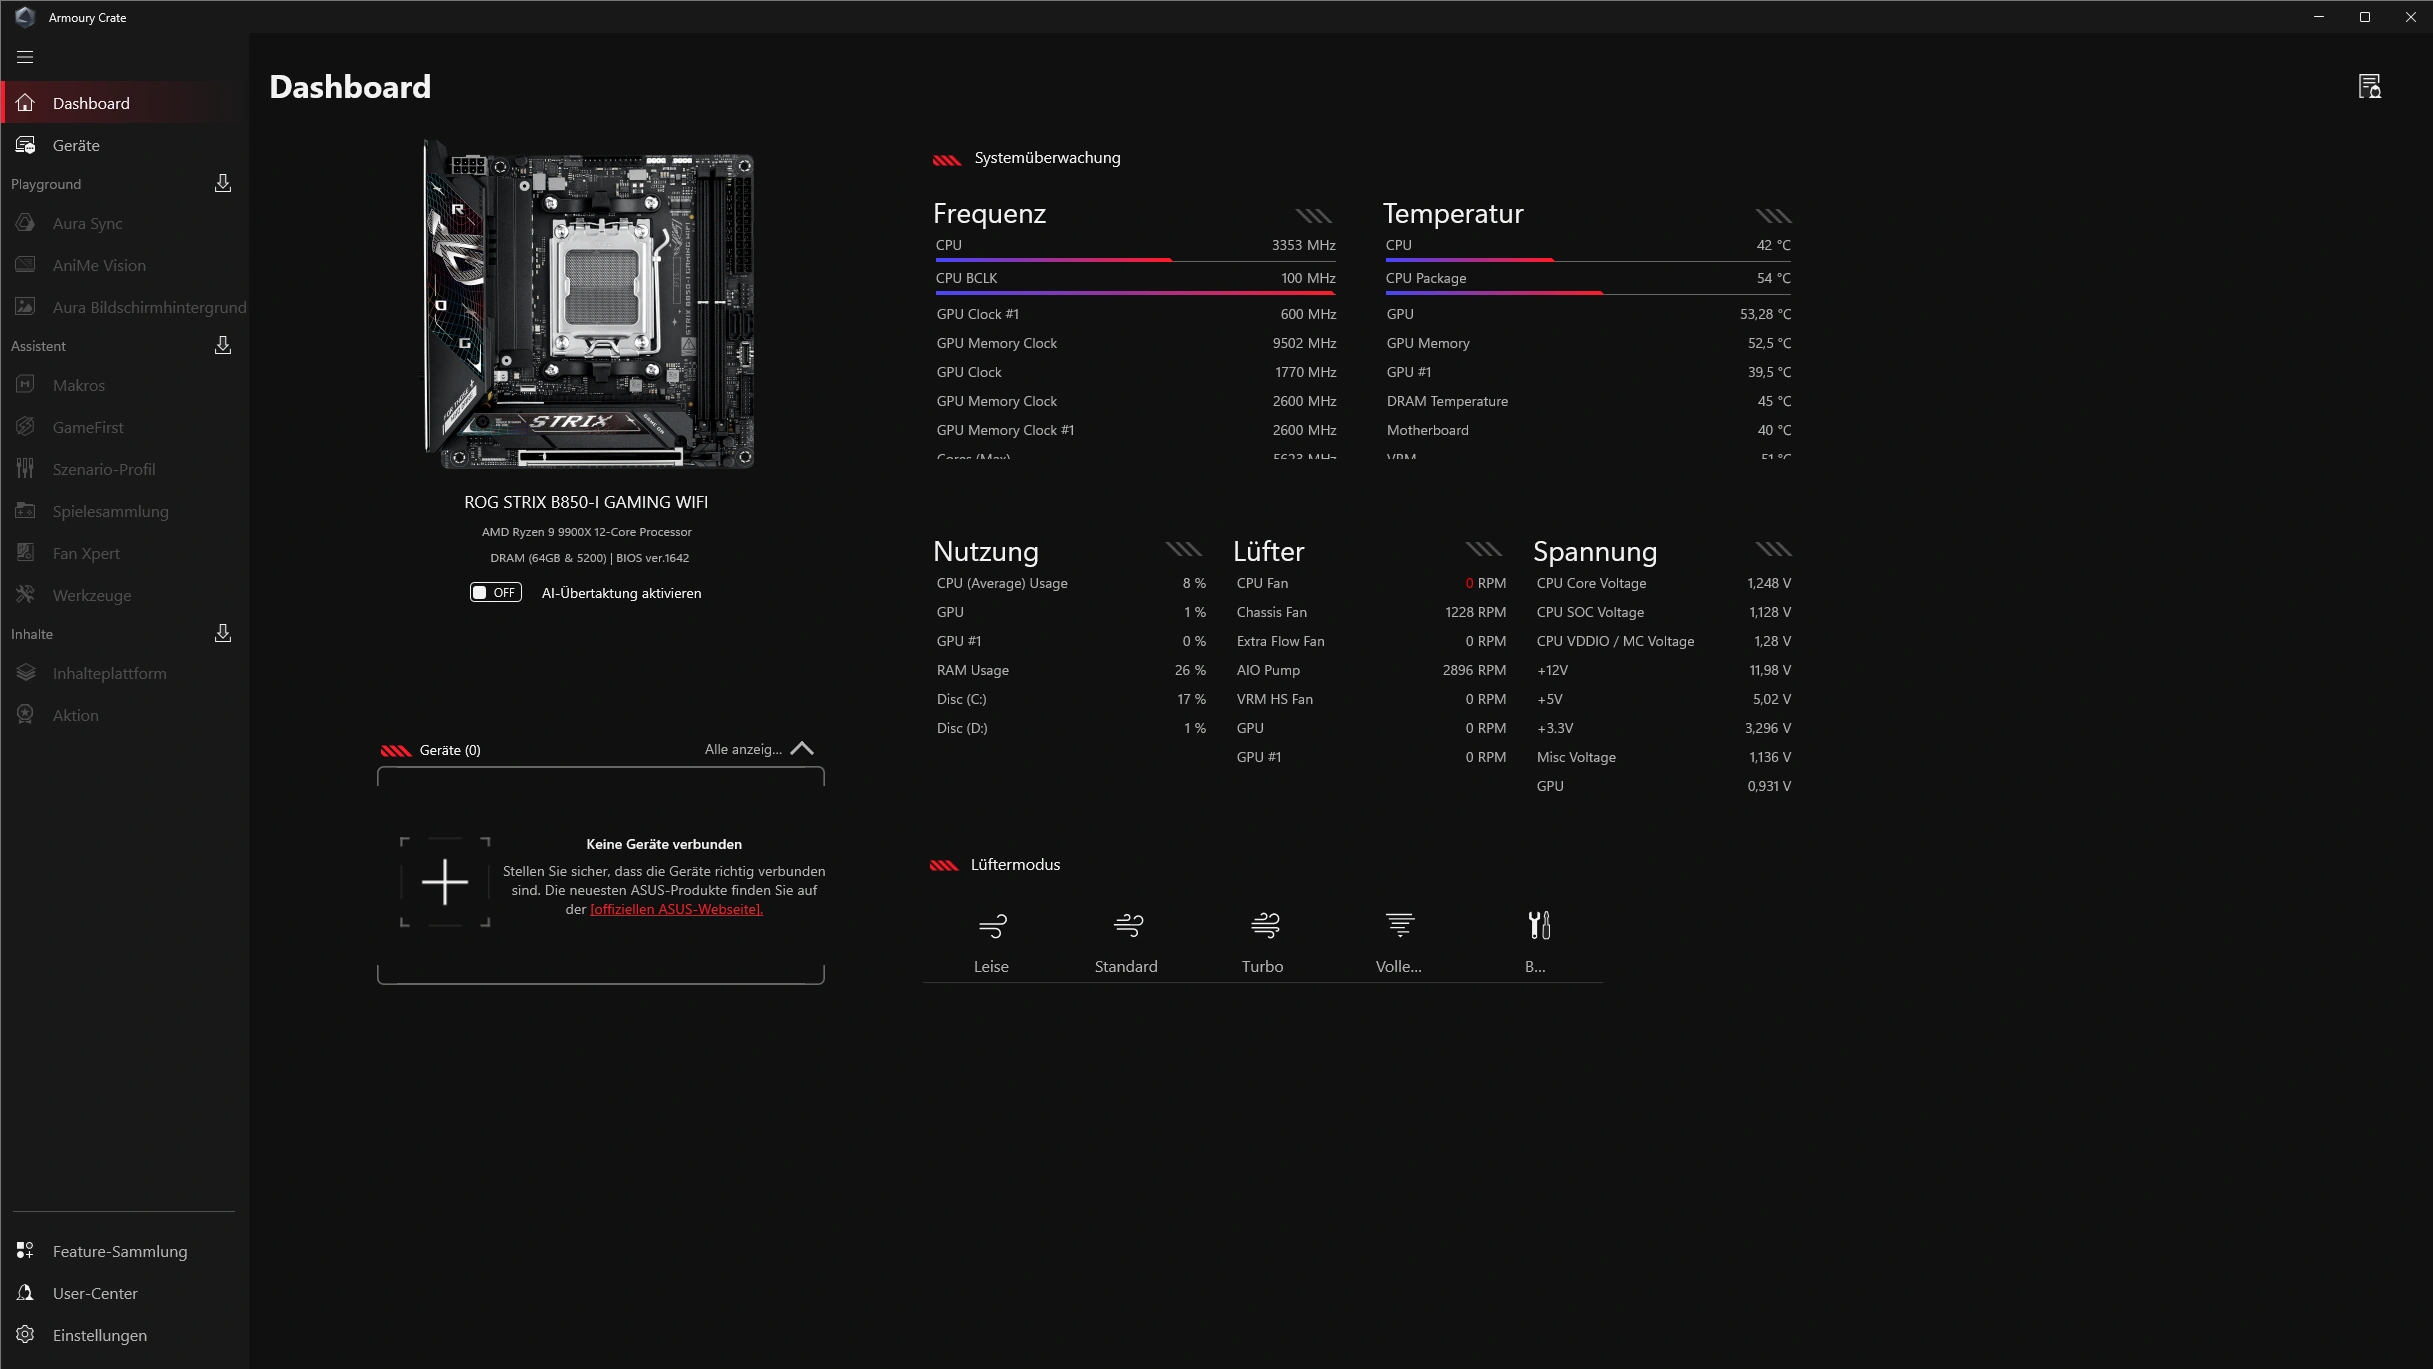2433x1369 pixels.
Task: Click Alle anzeigen in Geräte panel
Action: click(742, 749)
